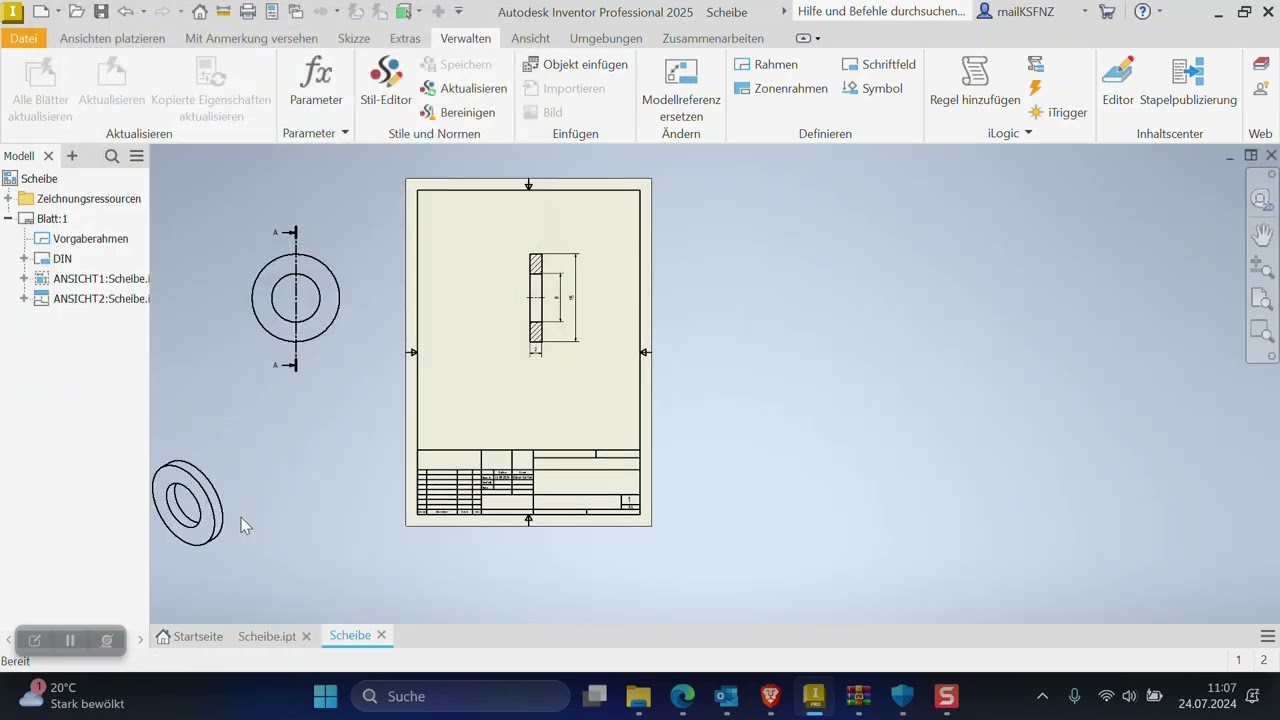Collapse the Blatt:1 tree node
Viewport: 1280px width, 720px height.
(x=8, y=219)
